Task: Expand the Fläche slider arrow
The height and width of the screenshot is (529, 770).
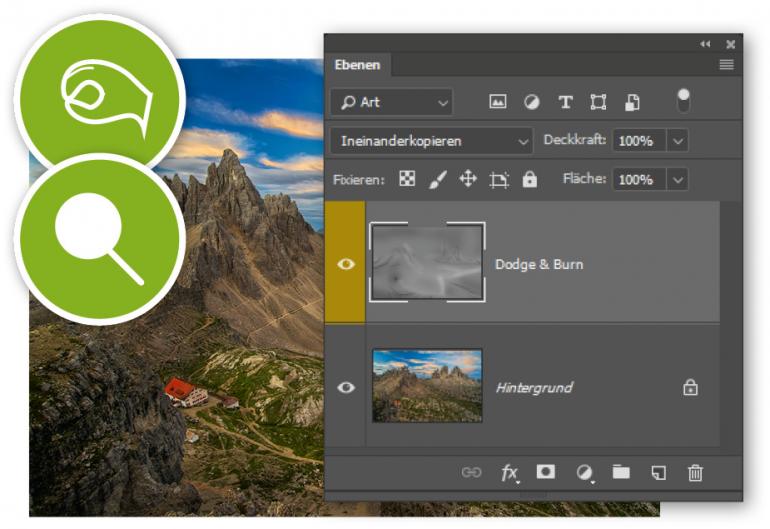Action: 678,179
